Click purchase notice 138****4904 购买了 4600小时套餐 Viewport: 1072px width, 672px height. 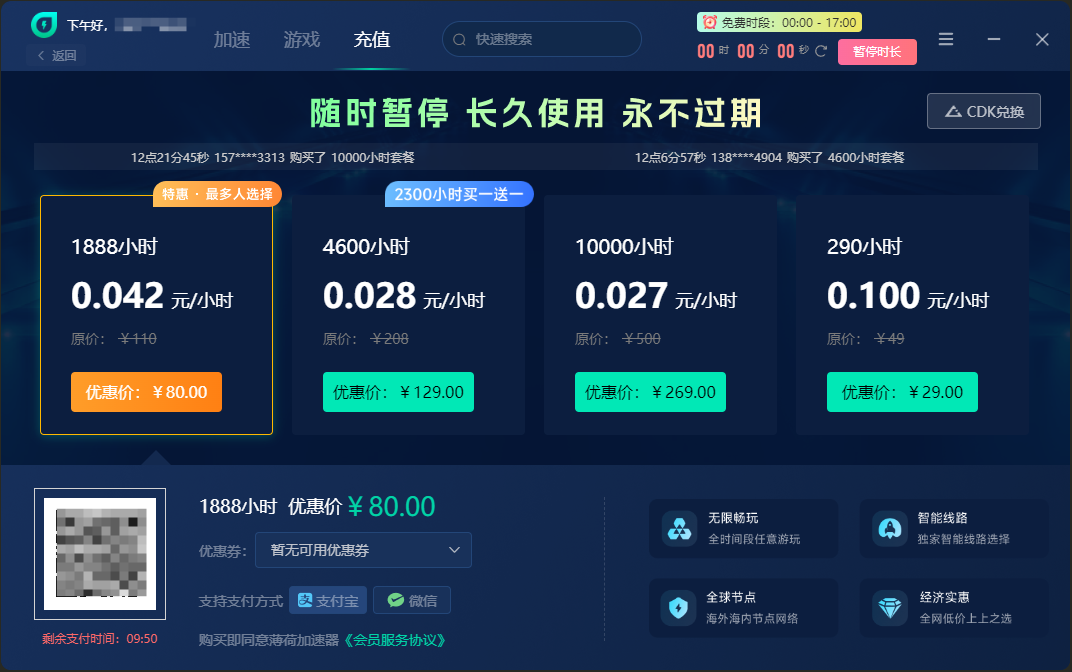point(770,158)
